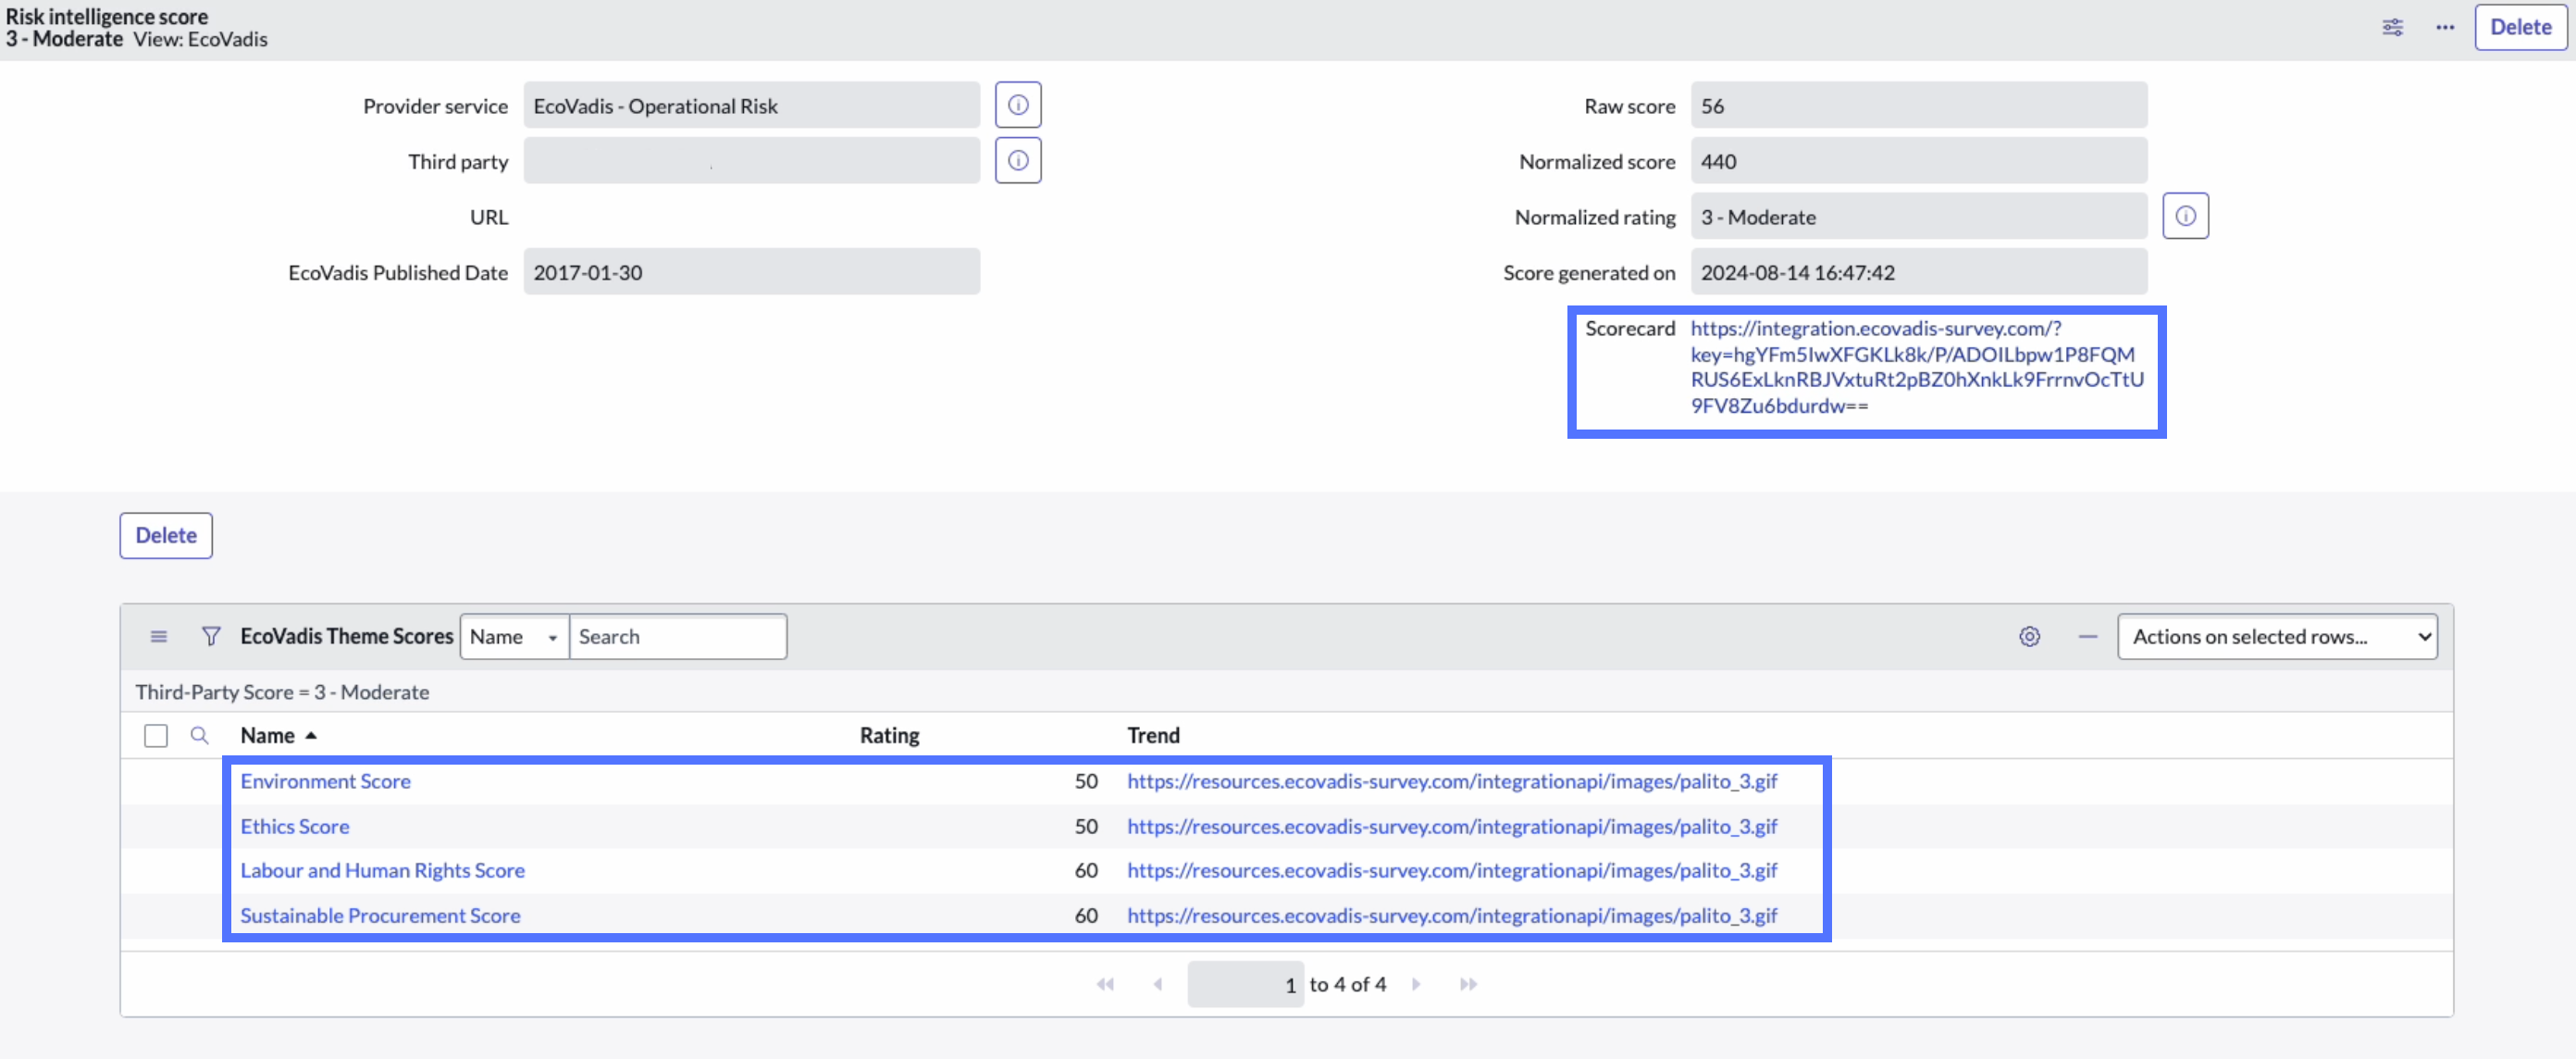Click the Ethics Score rating value 50

(1086, 826)
